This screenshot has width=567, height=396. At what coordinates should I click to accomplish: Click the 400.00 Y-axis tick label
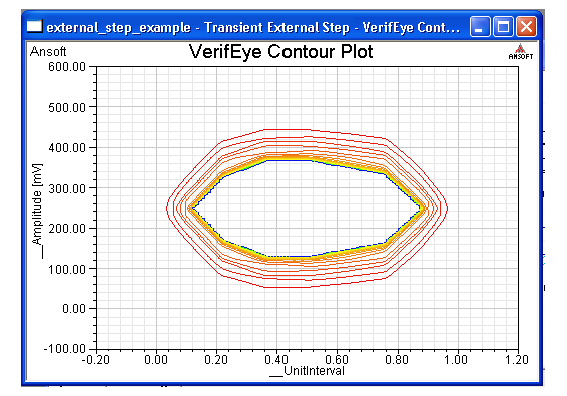(x=67, y=148)
